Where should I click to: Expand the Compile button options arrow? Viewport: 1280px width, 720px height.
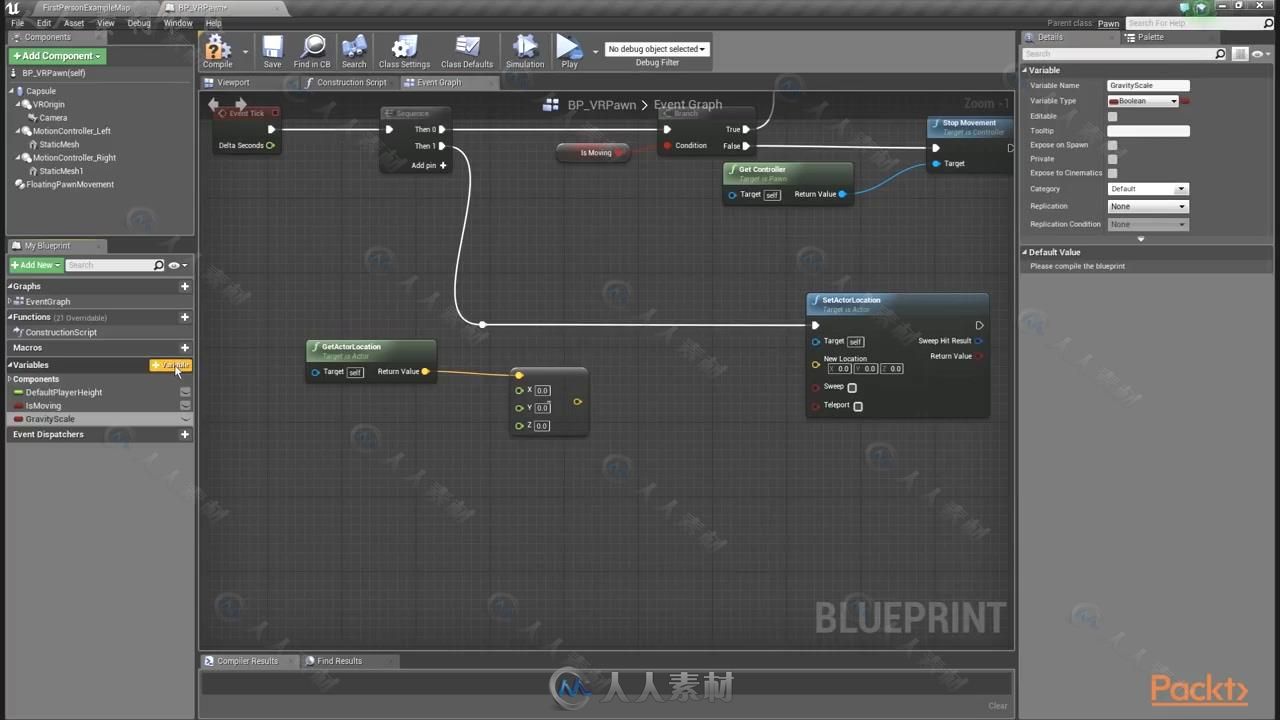245,51
